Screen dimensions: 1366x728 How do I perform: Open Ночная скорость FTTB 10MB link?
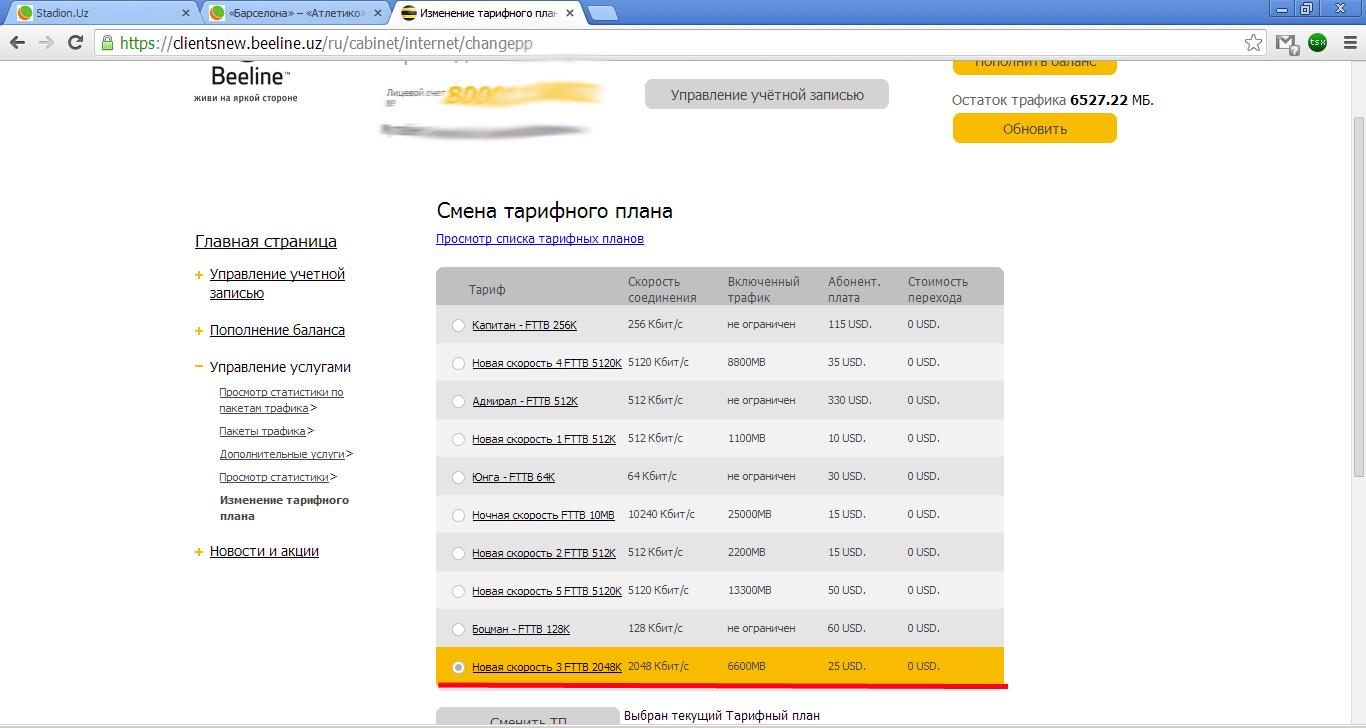click(543, 515)
